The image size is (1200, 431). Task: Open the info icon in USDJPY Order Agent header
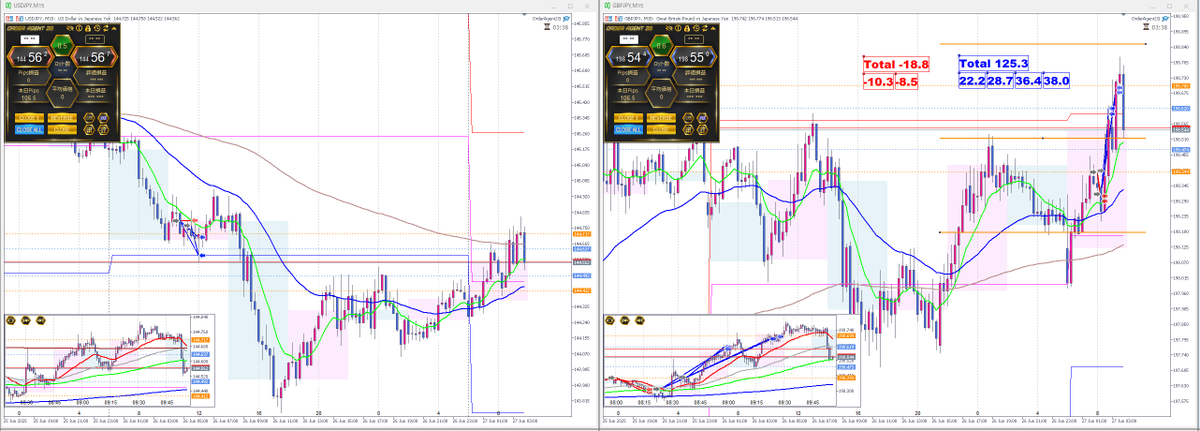click(79, 28)
